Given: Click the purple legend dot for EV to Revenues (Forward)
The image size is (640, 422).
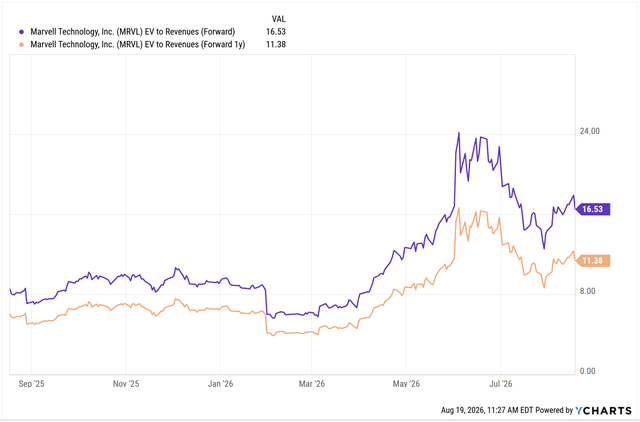Looking at the screenshot, I should tap(22, 32).
